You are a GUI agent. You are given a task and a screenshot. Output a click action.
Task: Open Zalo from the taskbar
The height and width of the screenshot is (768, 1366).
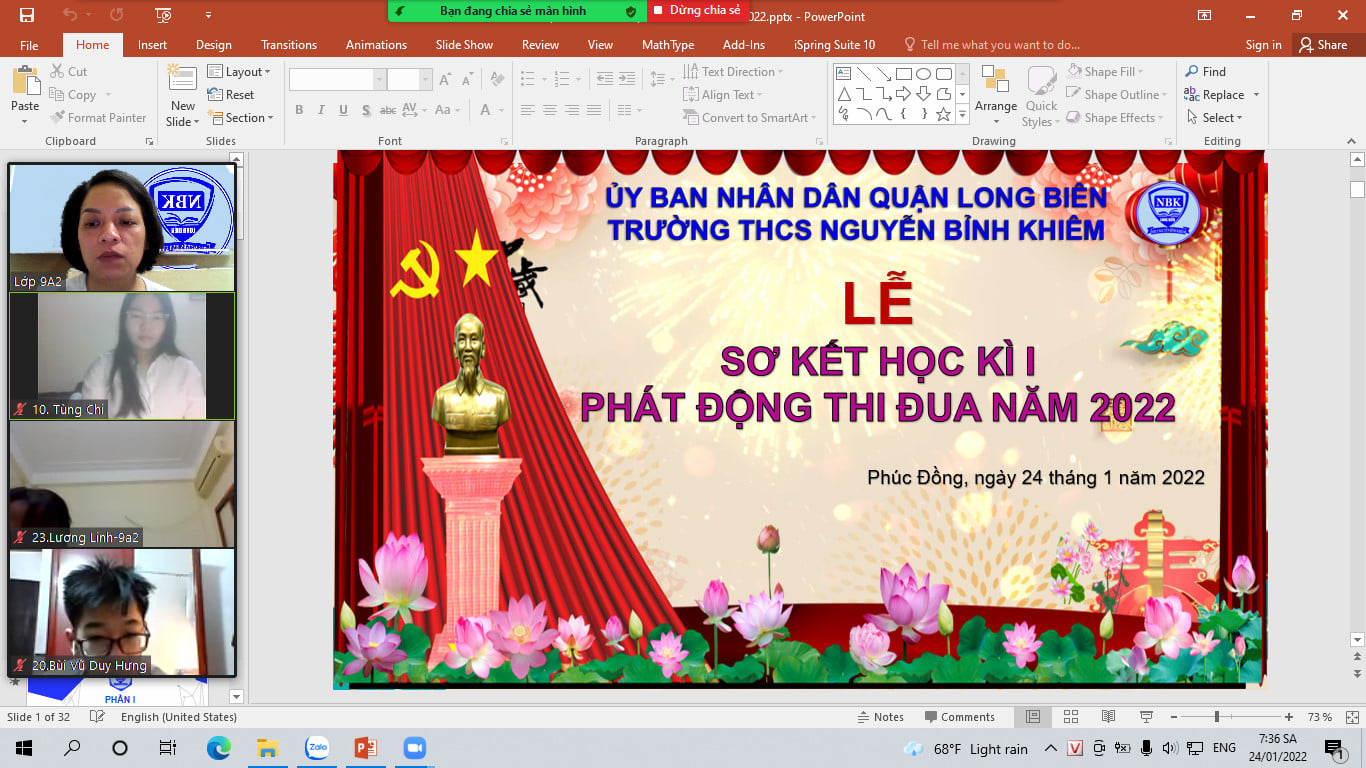[x=317, y=748]
